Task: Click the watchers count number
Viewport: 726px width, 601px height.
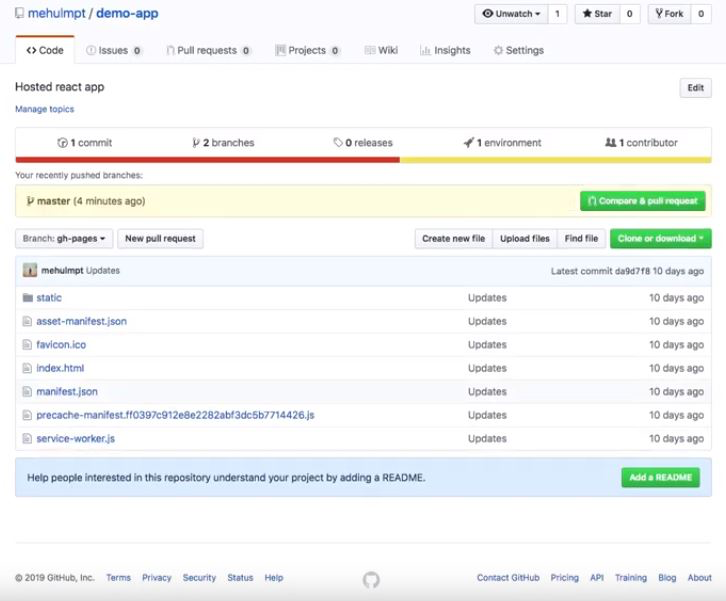Action: [557, 14]
